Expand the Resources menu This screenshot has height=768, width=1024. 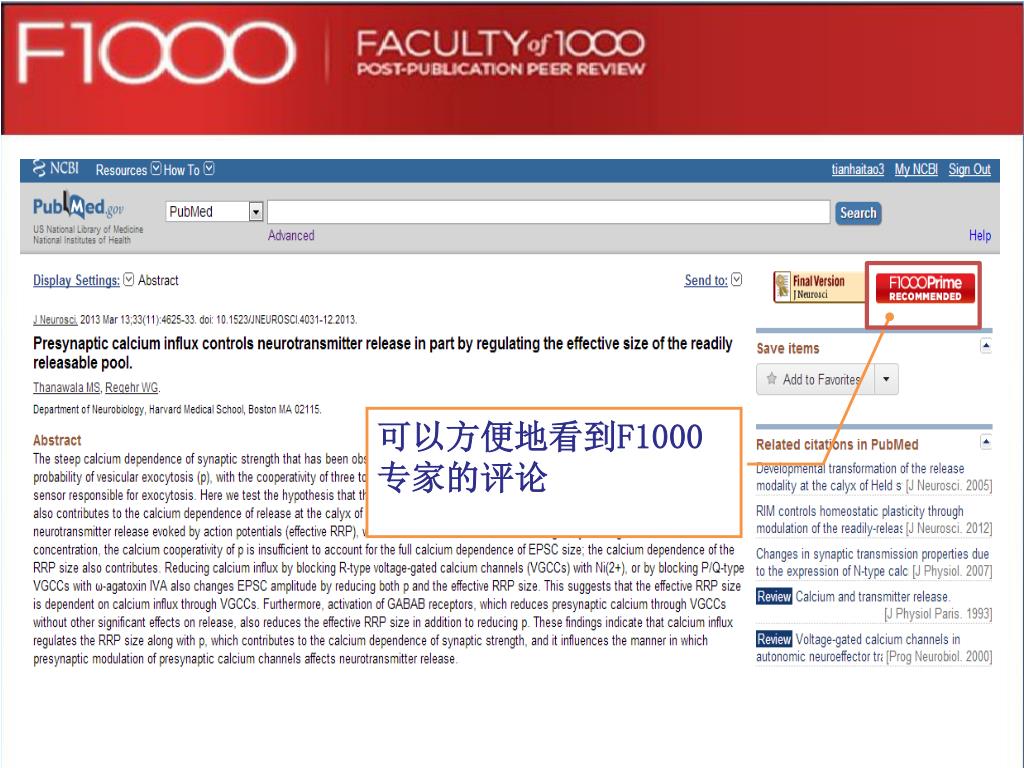click(x=127, y=170)
